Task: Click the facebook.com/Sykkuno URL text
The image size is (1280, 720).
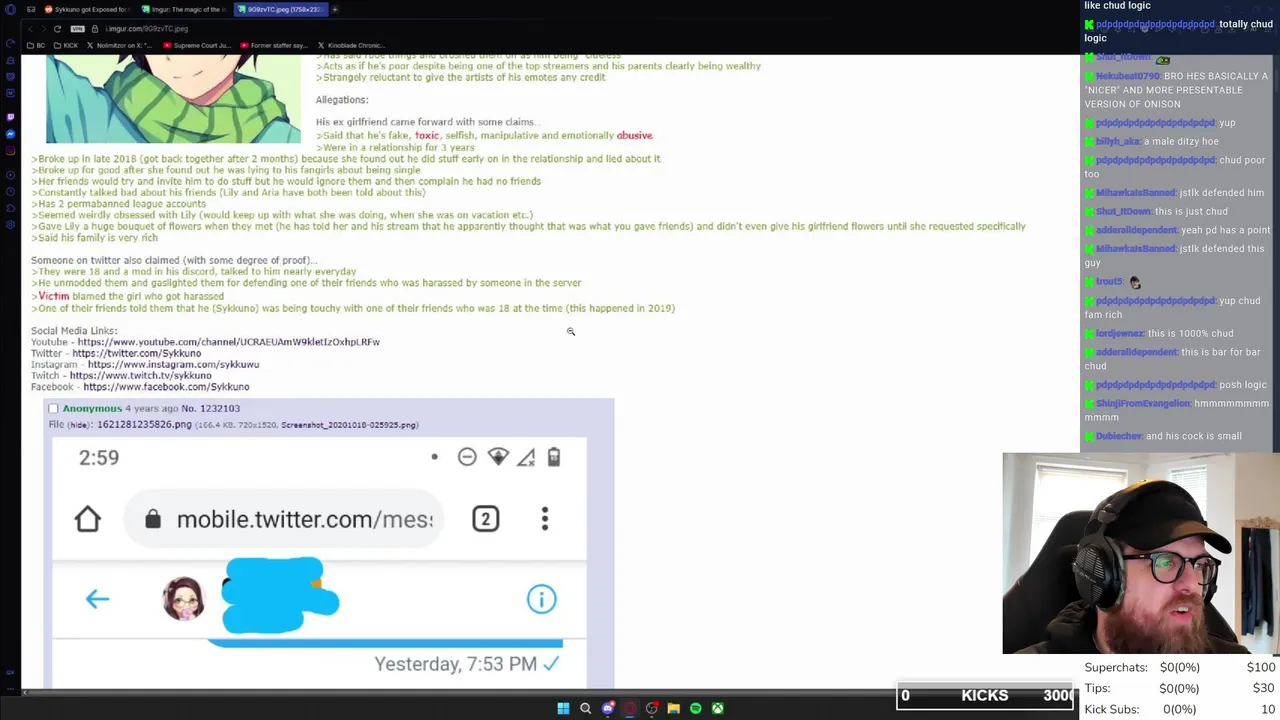Action: (166, 387)
